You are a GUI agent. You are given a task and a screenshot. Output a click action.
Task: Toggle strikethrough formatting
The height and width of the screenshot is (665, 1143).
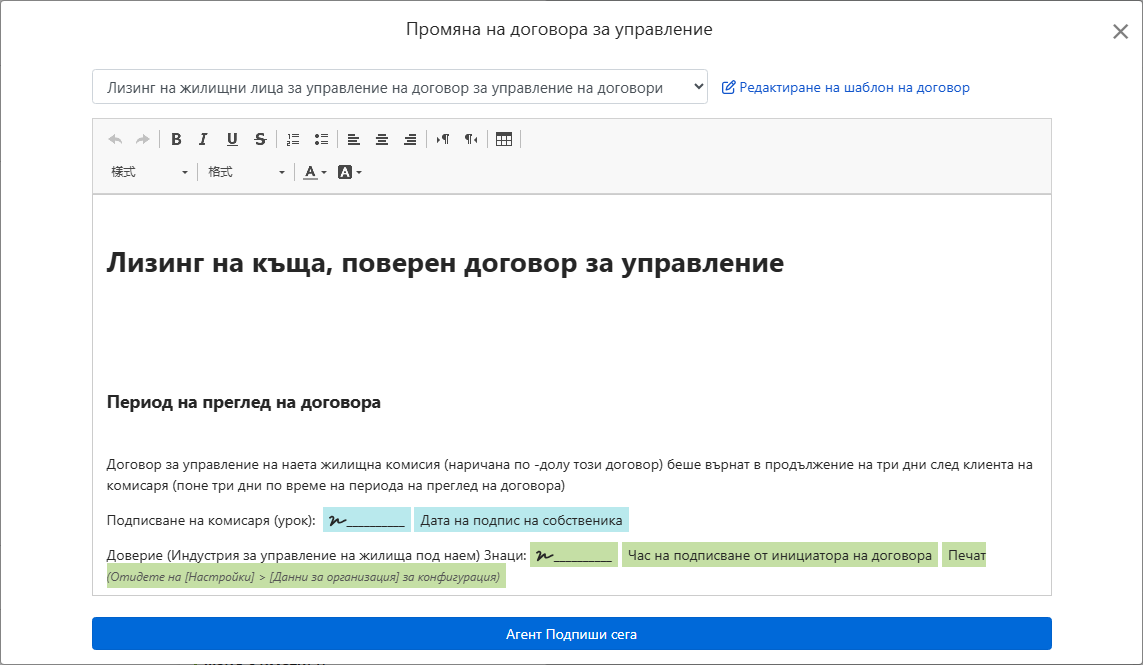point(260,139)
